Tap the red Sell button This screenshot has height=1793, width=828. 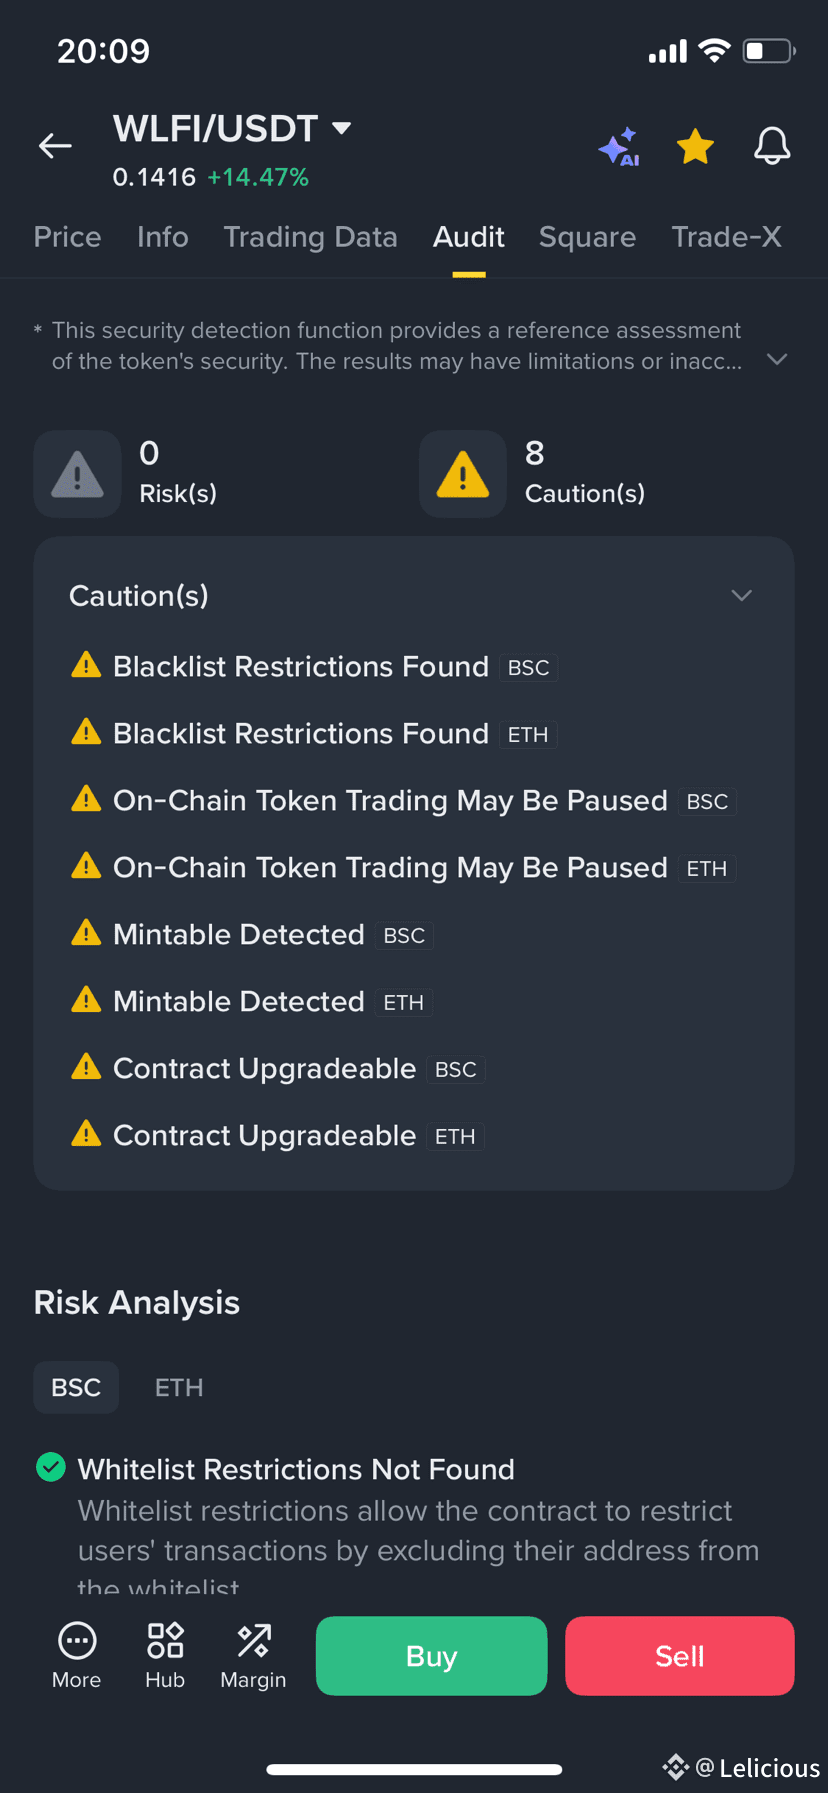click(x=680, y=1656)
